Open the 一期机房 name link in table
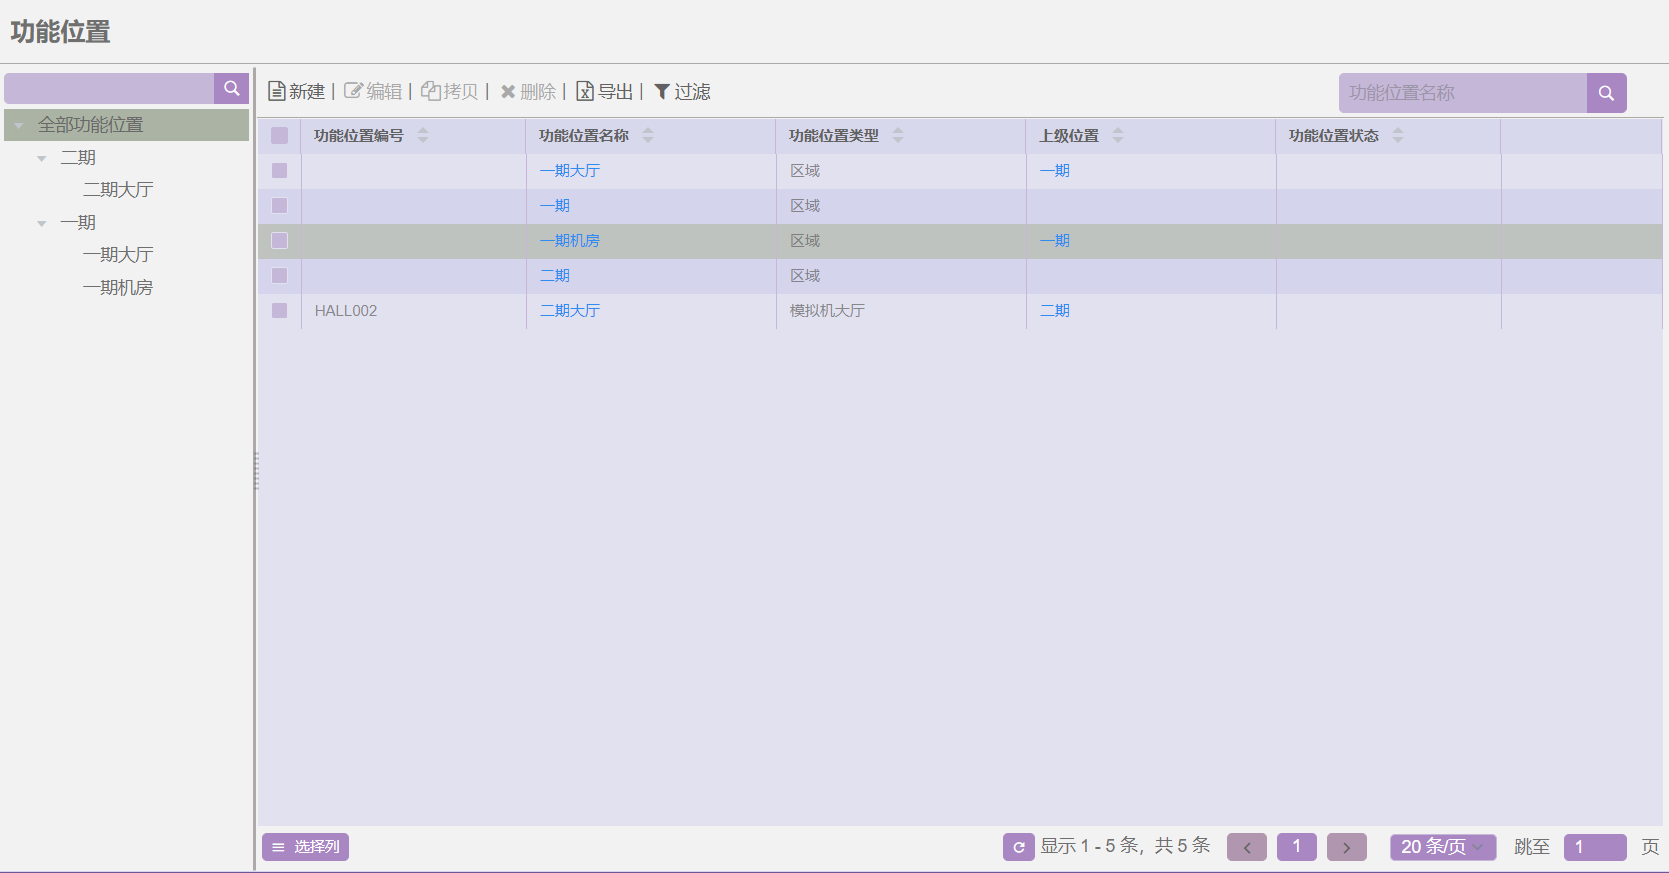1669x873 pixels. pyautogui.click(x=570, y=241)
